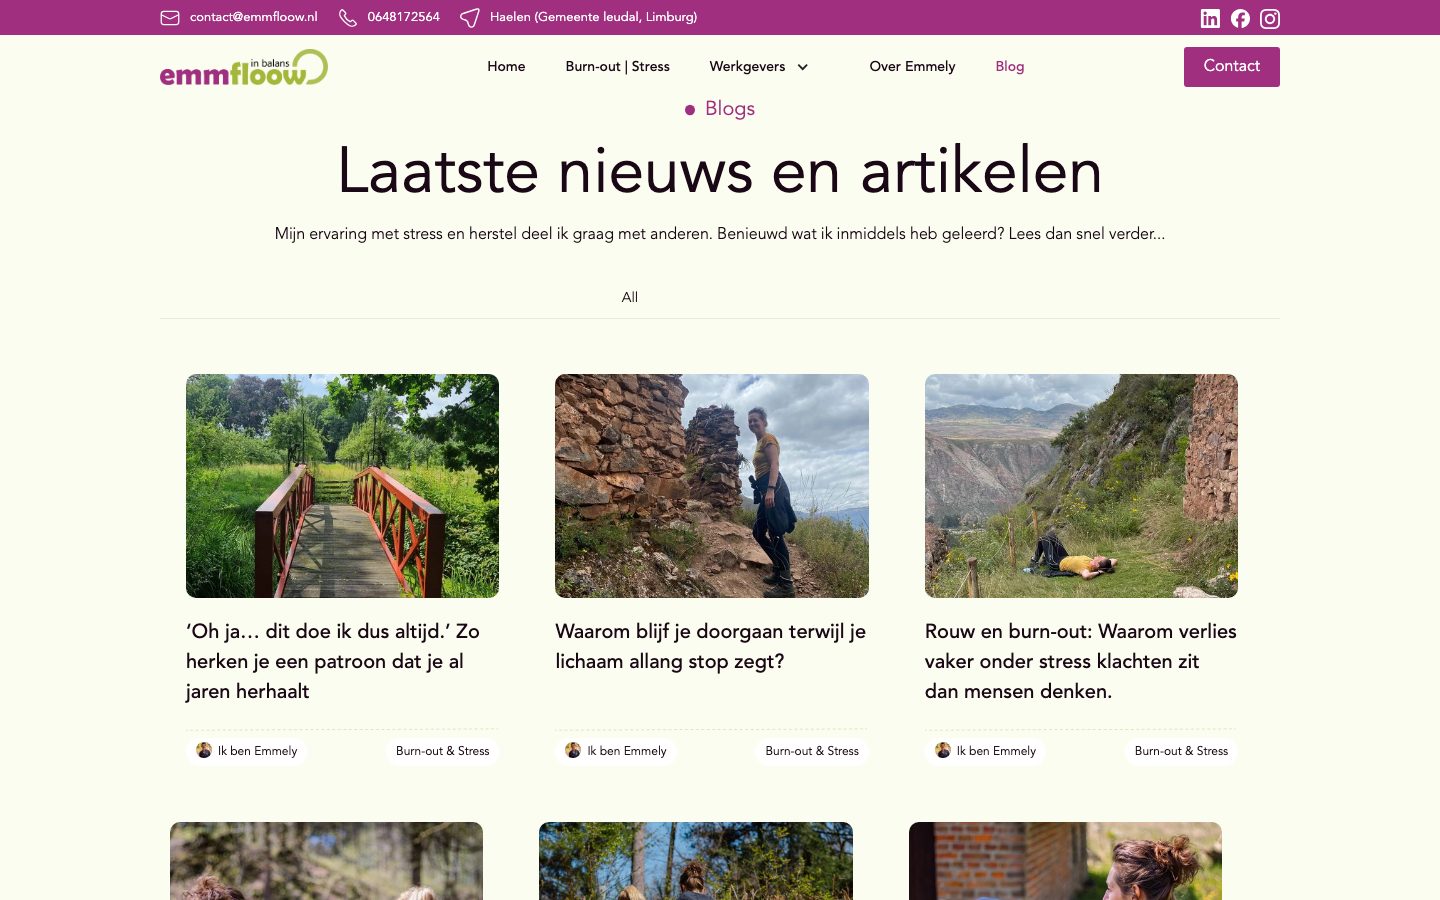Viewport: 1440px width, 900px height.
Task: Click the Haelen address link
Action: click(593, 17)
